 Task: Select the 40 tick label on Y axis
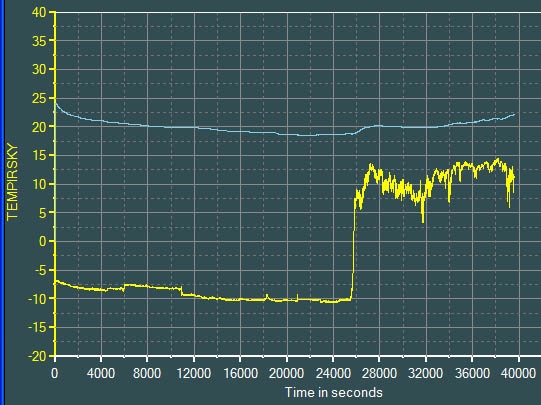pyautogui.click(x=39, y=12)
